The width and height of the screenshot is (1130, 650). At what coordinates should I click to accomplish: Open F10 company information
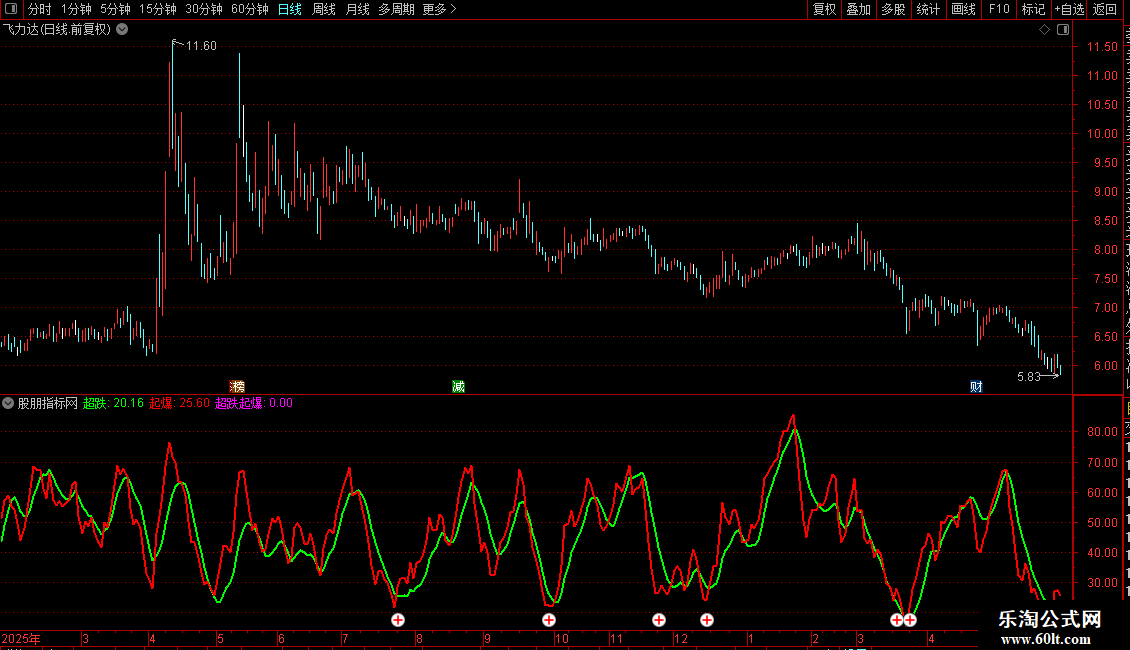pos(999,9)
